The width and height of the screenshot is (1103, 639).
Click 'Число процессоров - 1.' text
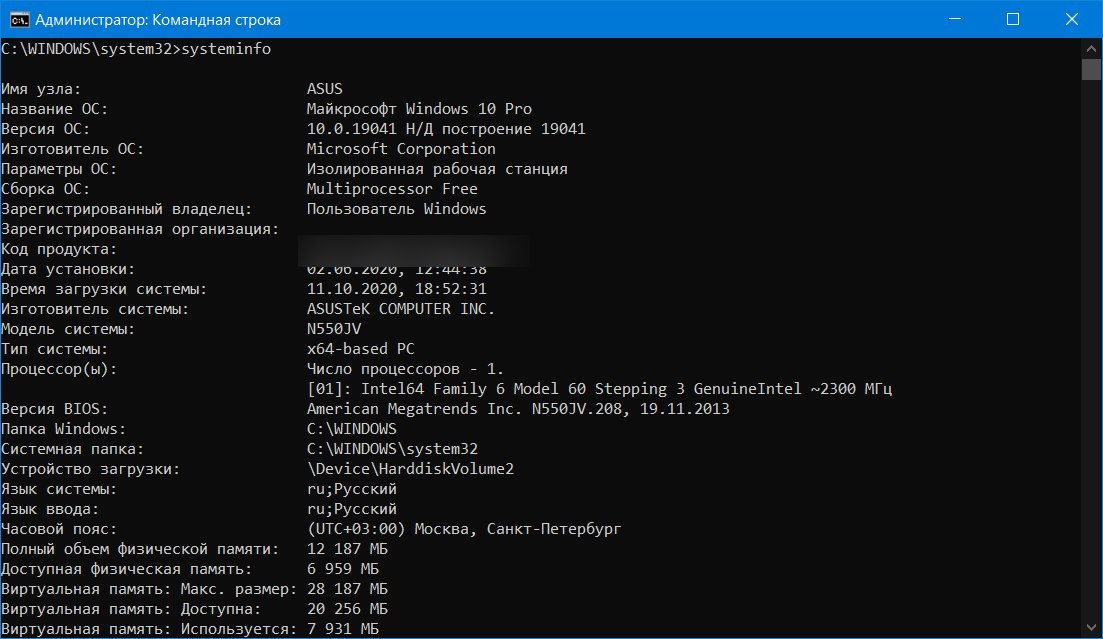tap(405, 369)
